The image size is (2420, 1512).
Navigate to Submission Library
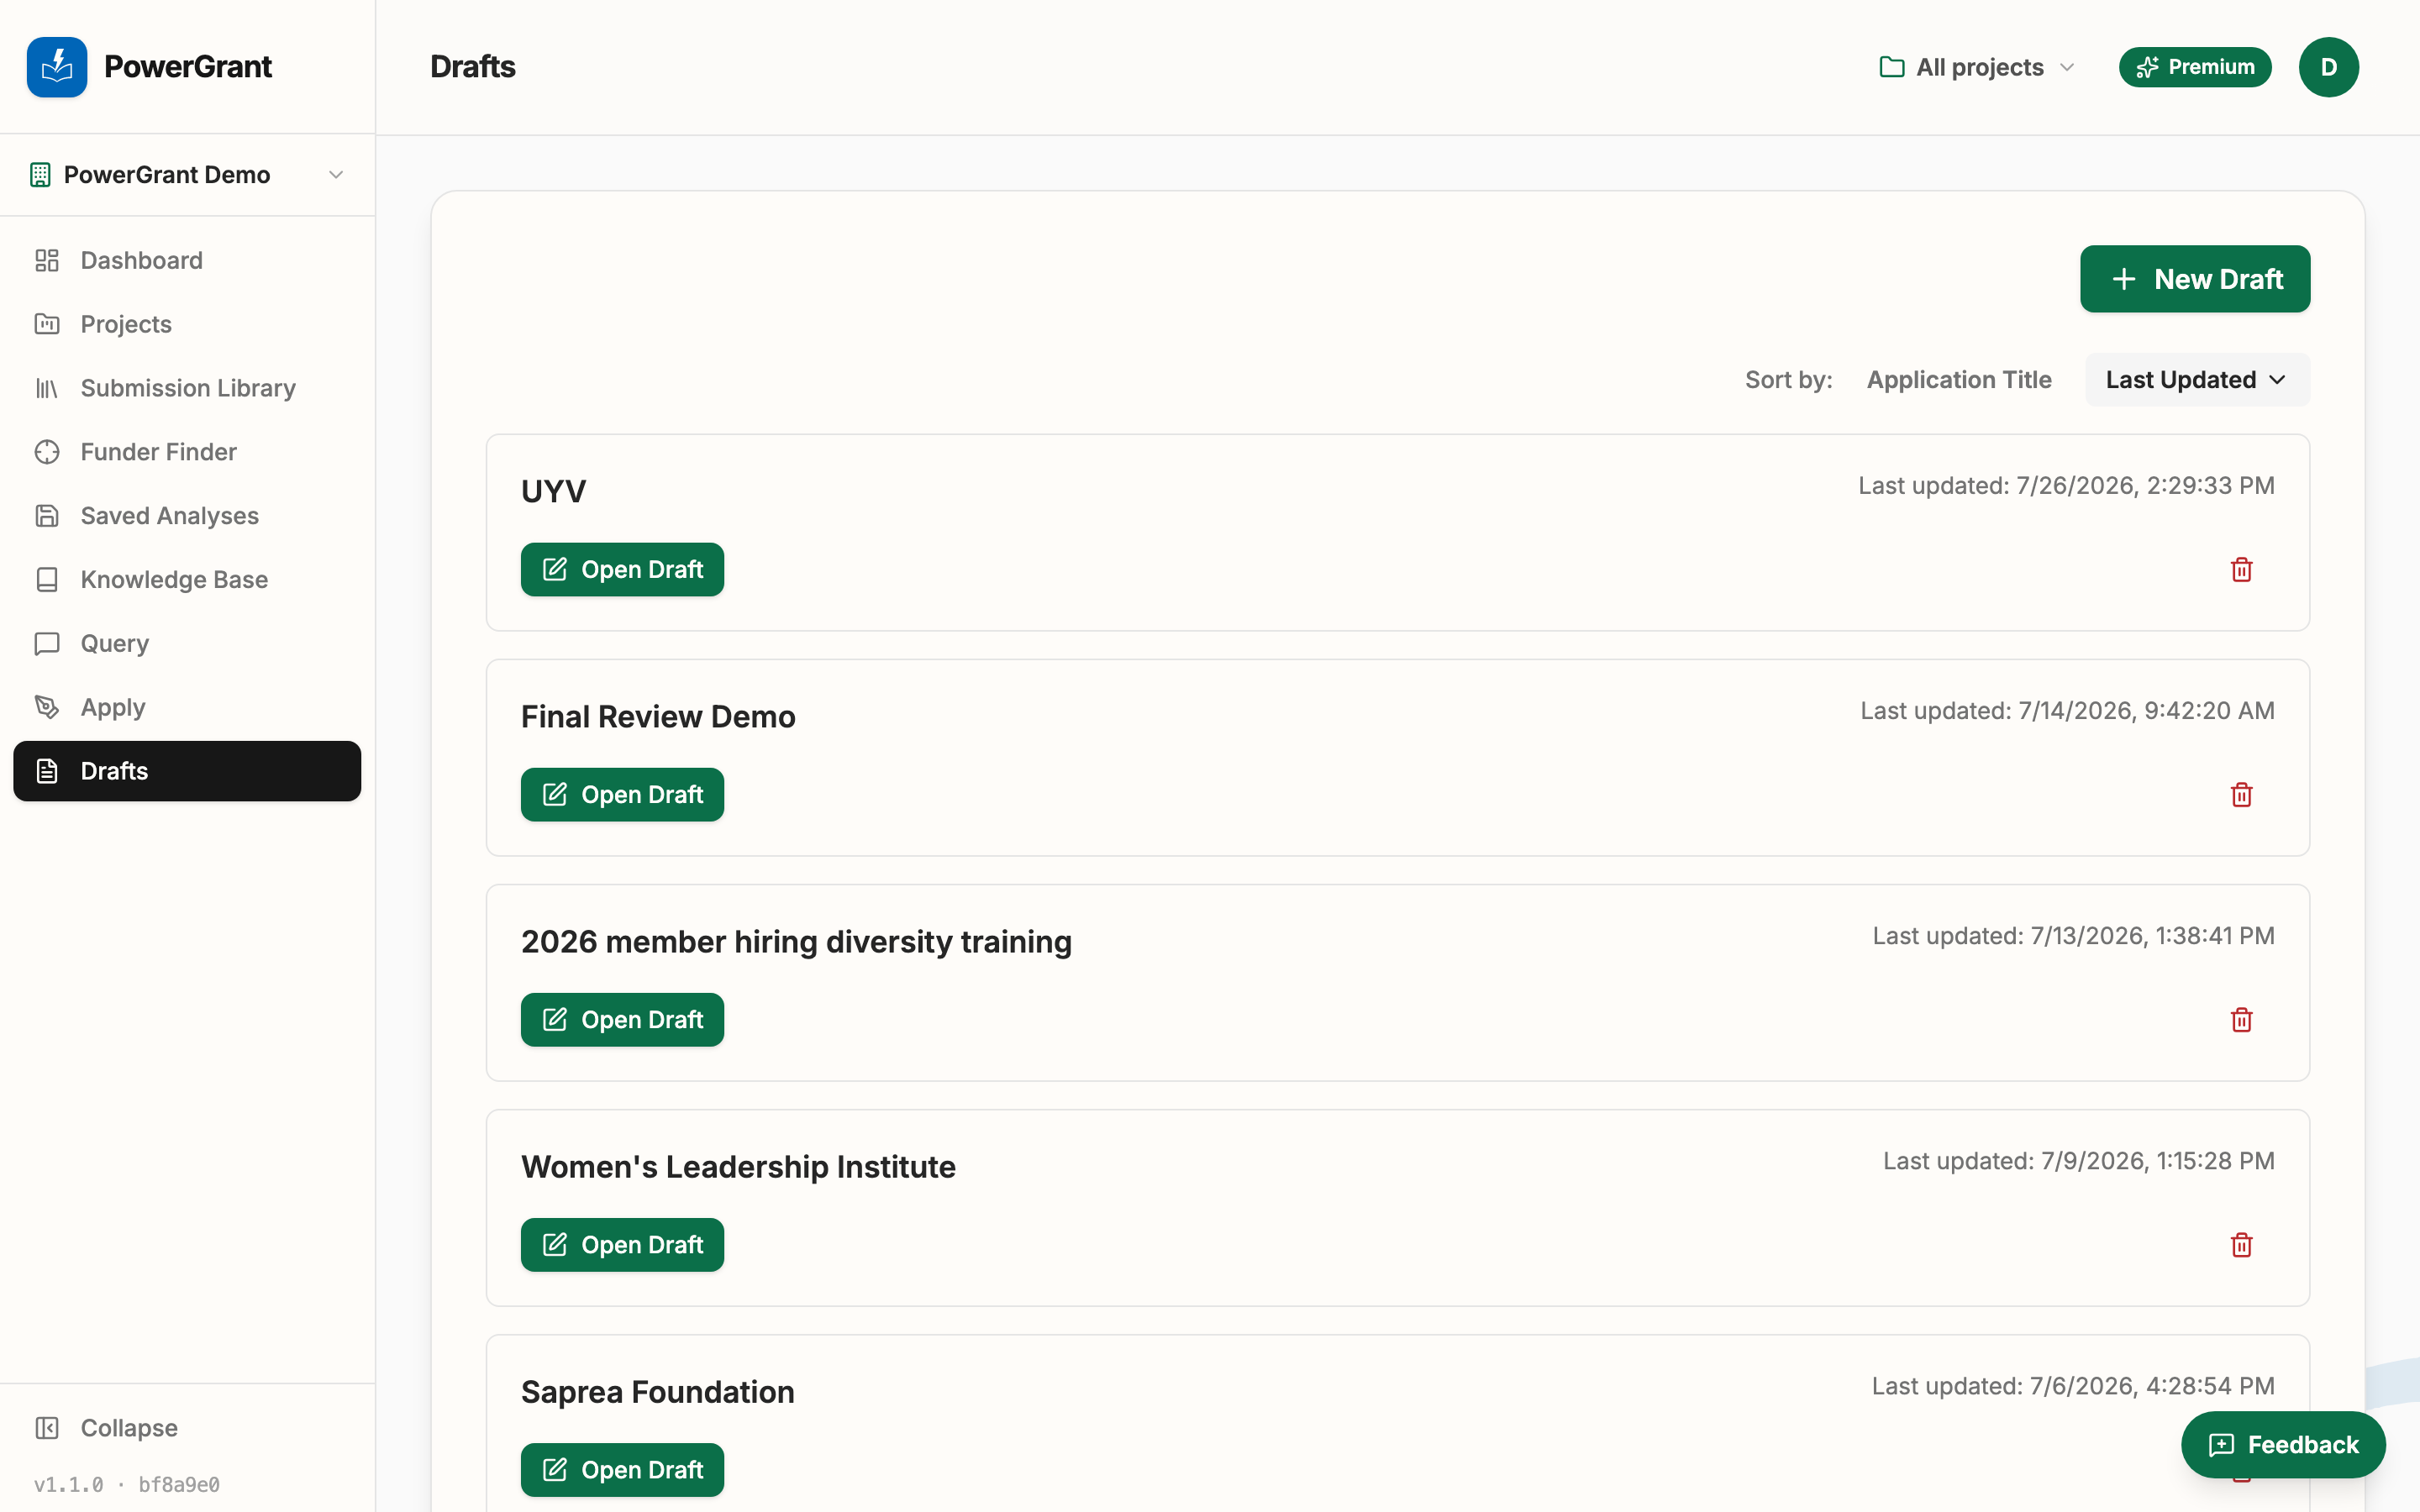coord(187,388)
